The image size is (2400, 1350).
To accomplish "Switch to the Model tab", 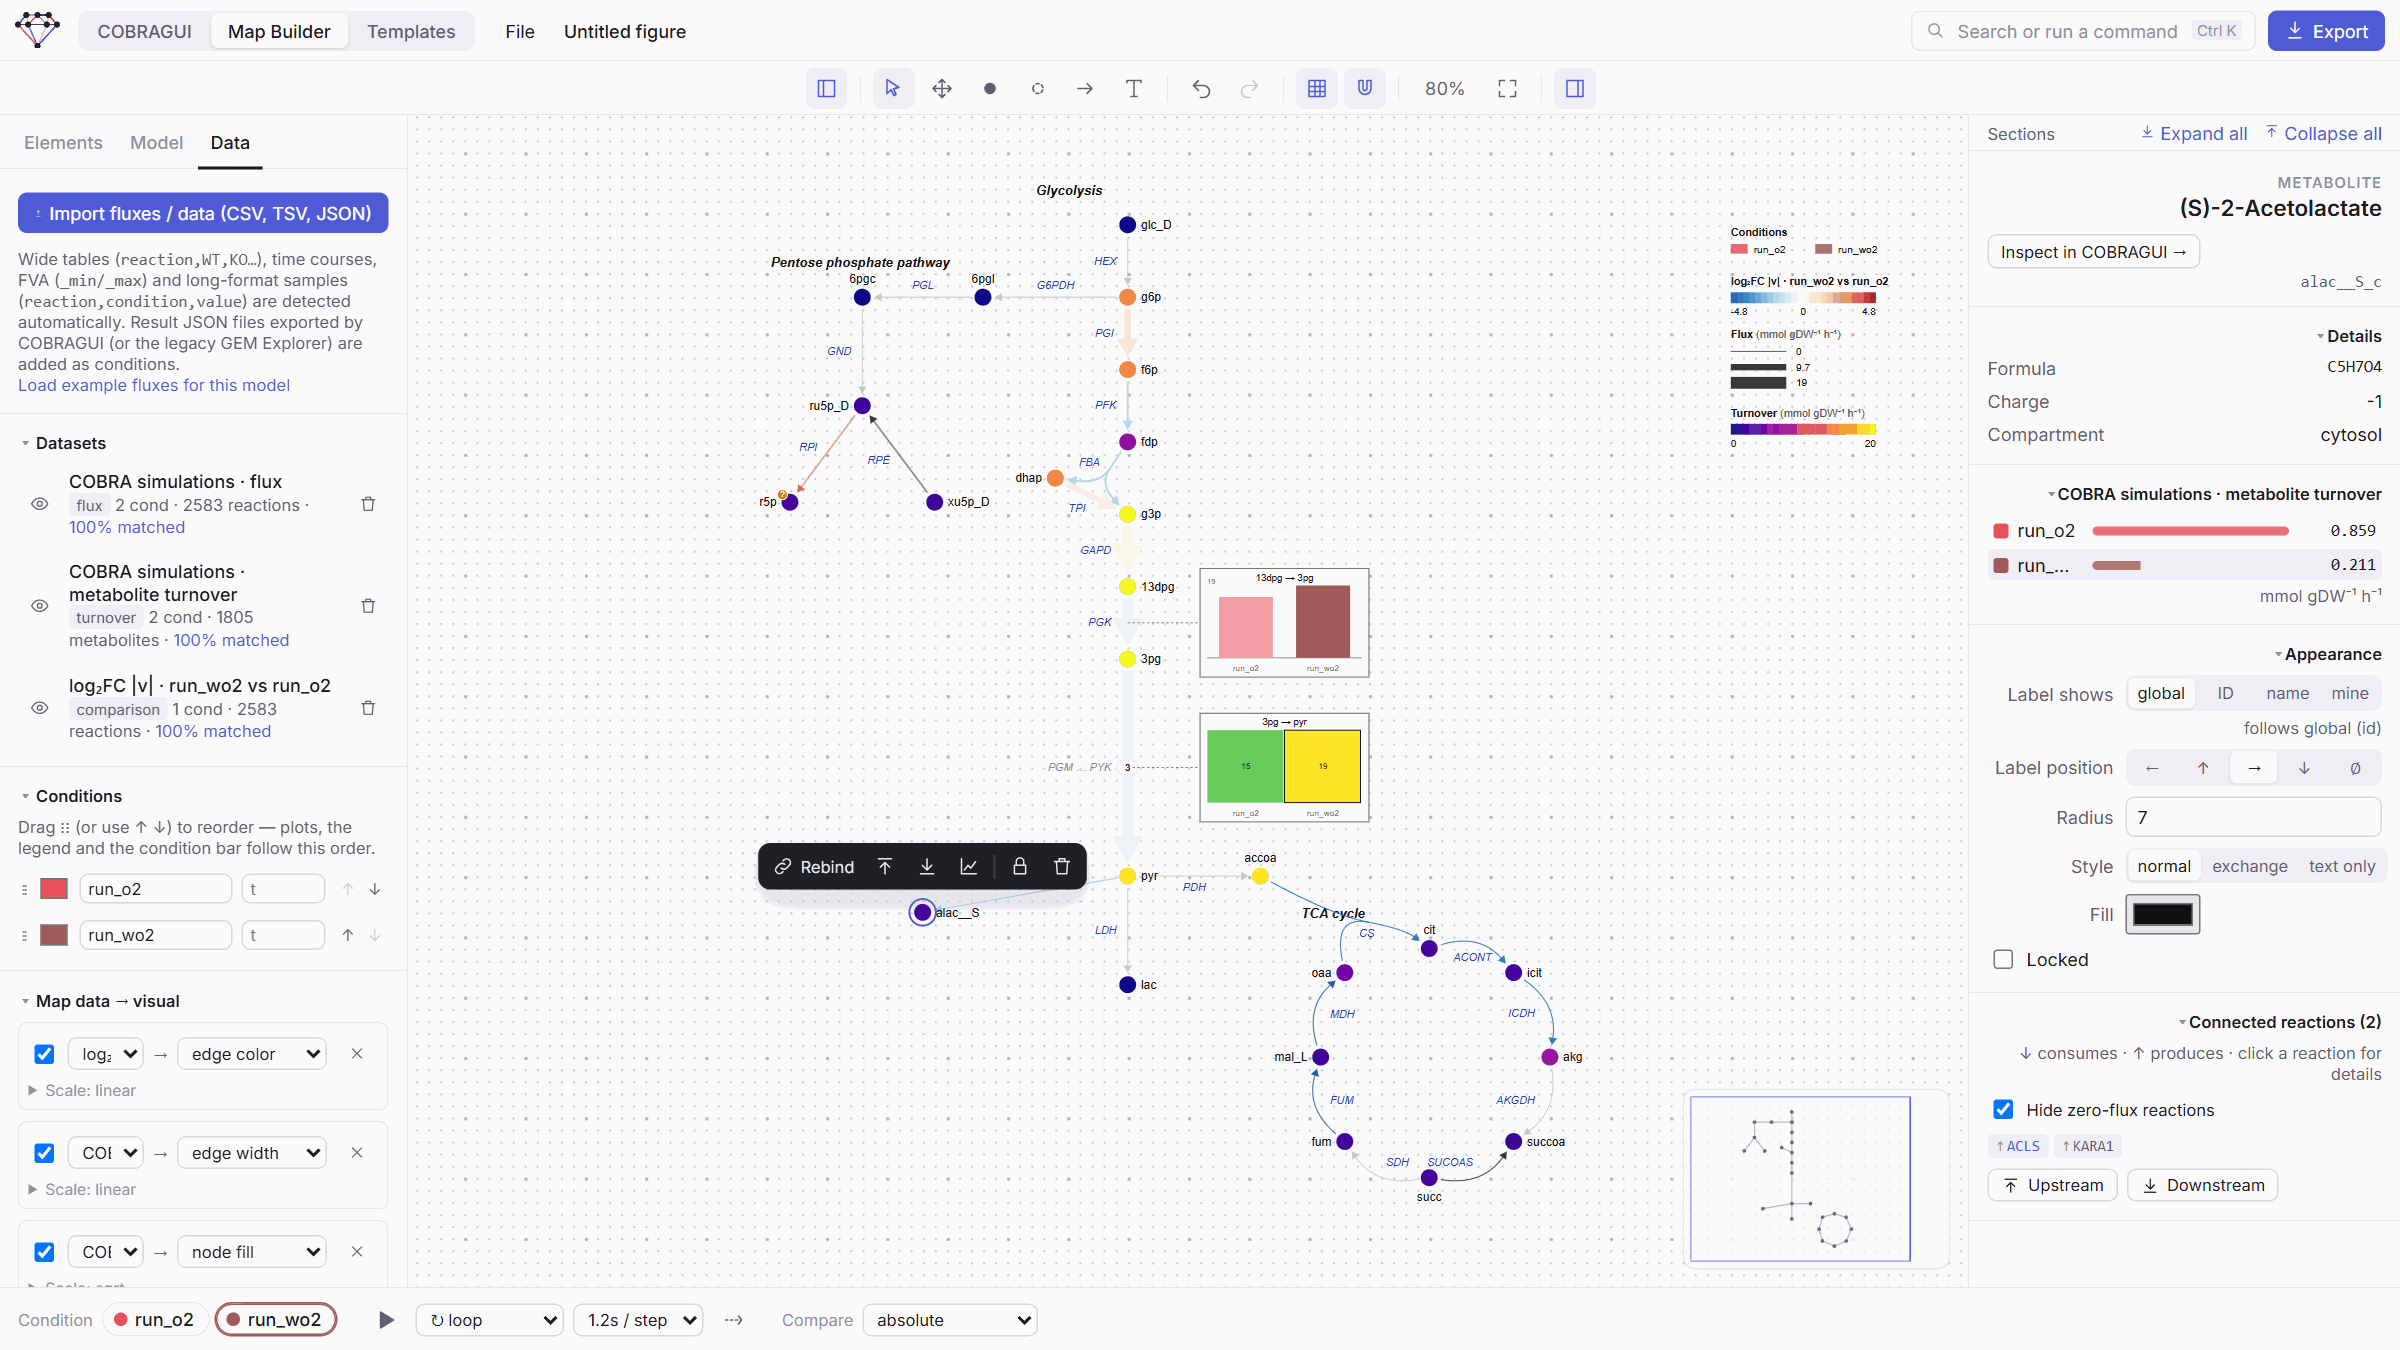I will (x=156, y=143).
